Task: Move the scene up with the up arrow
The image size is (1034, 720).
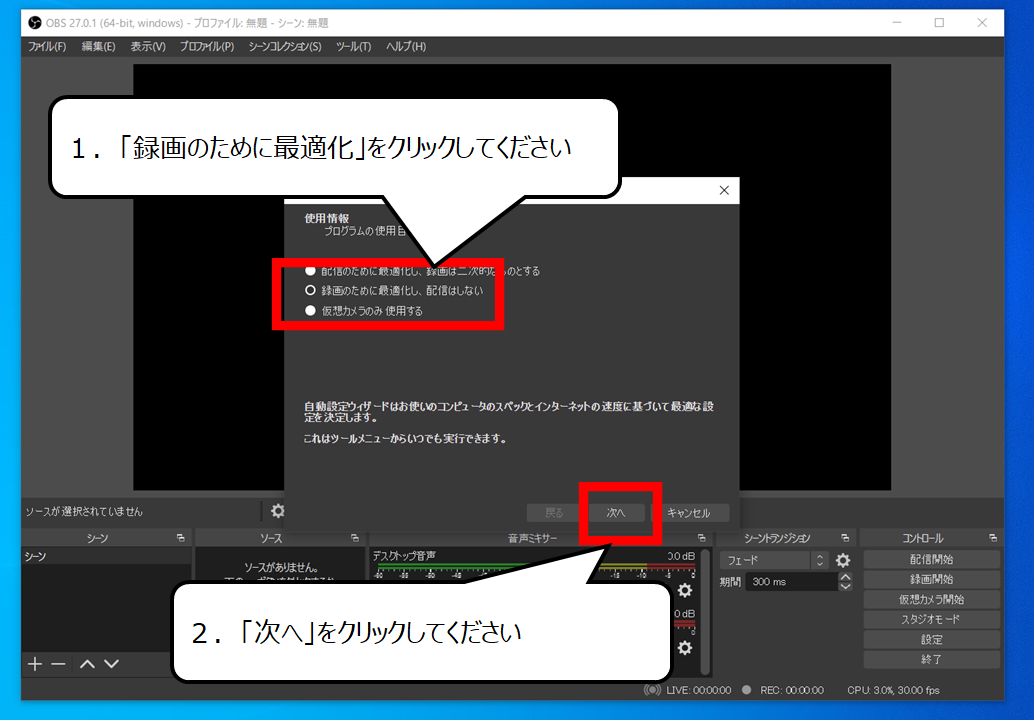Action: (87, 664)
